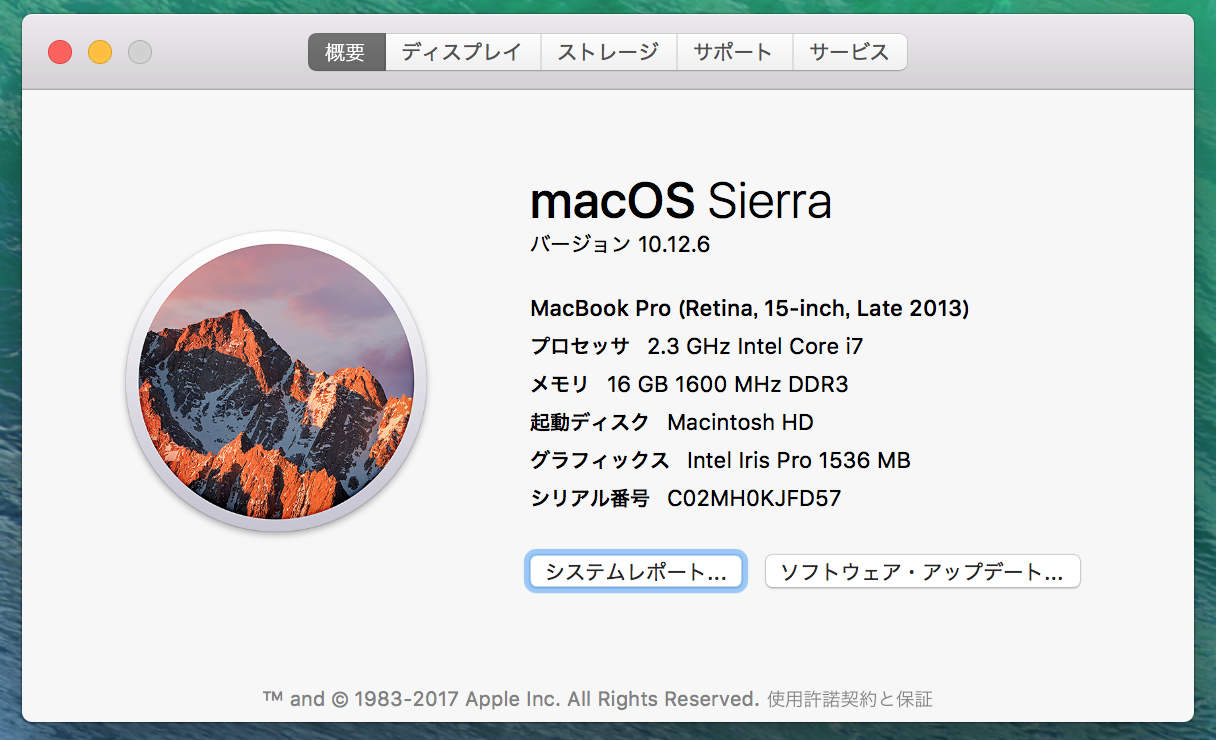
Task: Minimize window with yellow button
Action: (x=100, y=52)
